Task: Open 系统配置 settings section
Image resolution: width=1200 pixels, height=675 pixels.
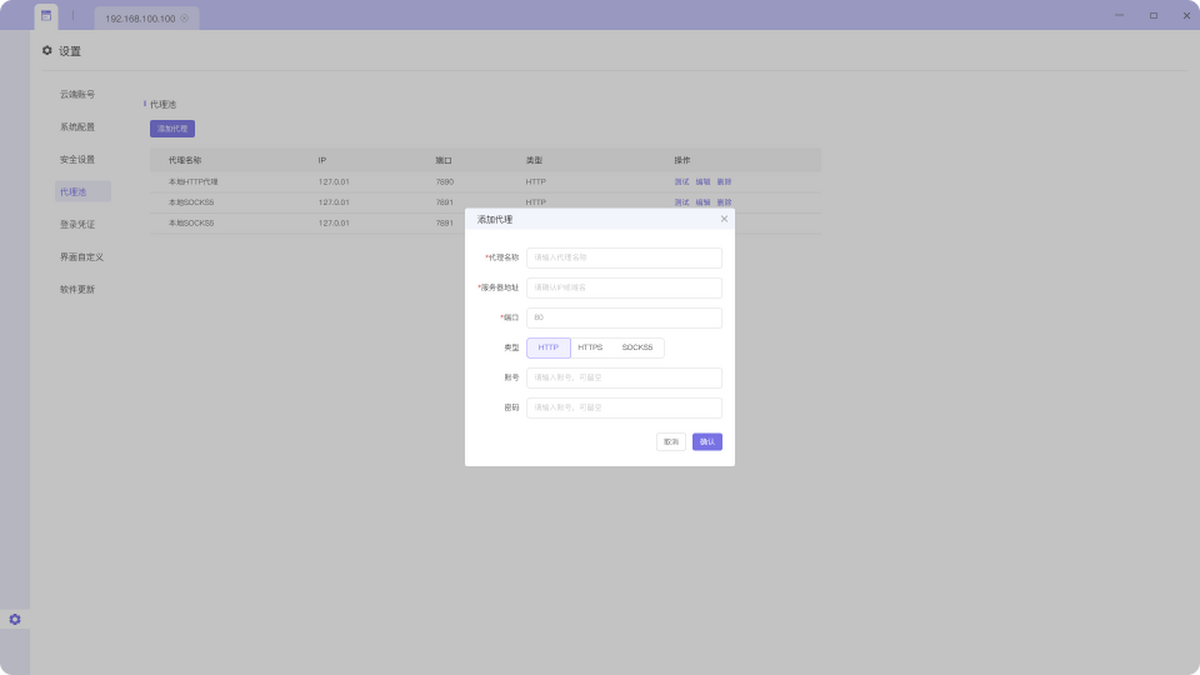Action: (x=77, y=127)
